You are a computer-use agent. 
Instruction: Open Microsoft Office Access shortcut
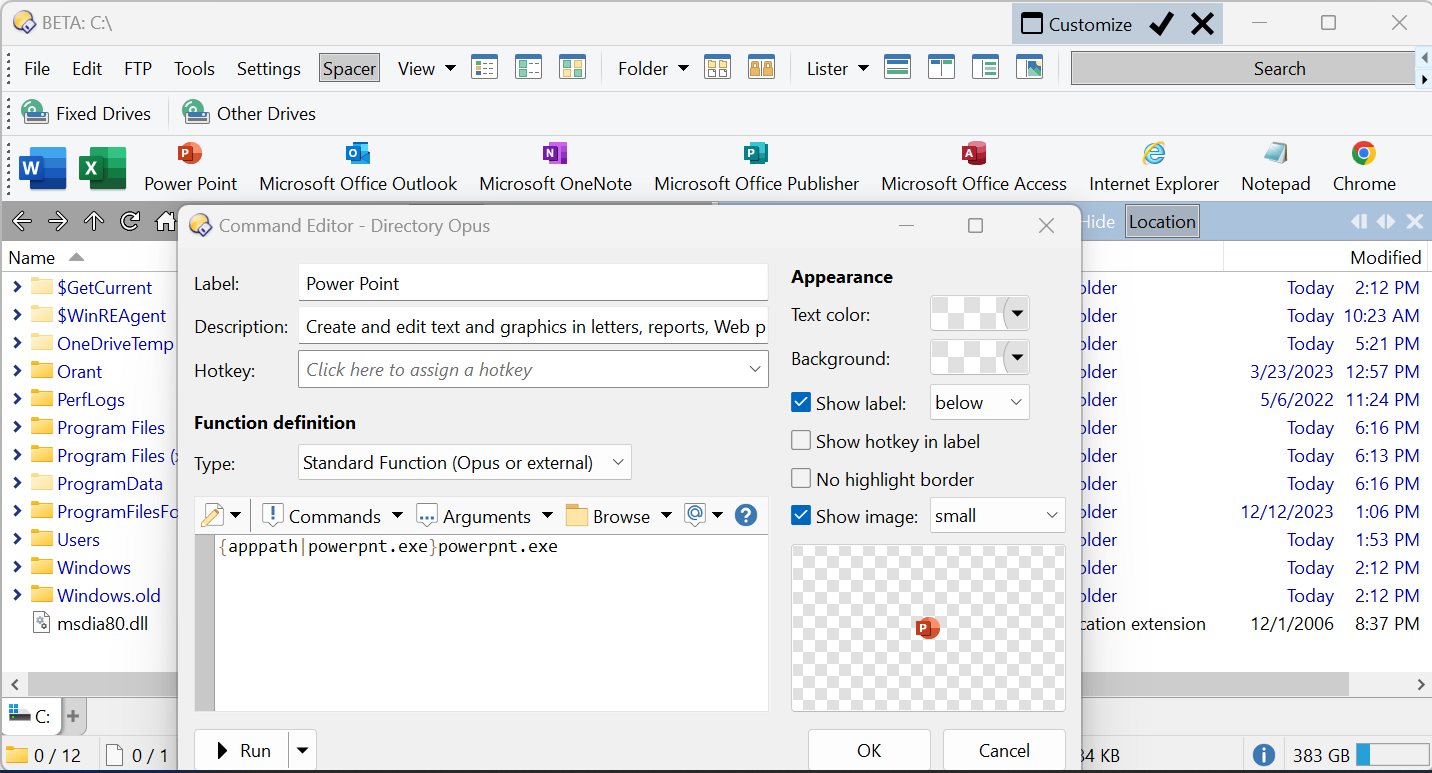974,168
